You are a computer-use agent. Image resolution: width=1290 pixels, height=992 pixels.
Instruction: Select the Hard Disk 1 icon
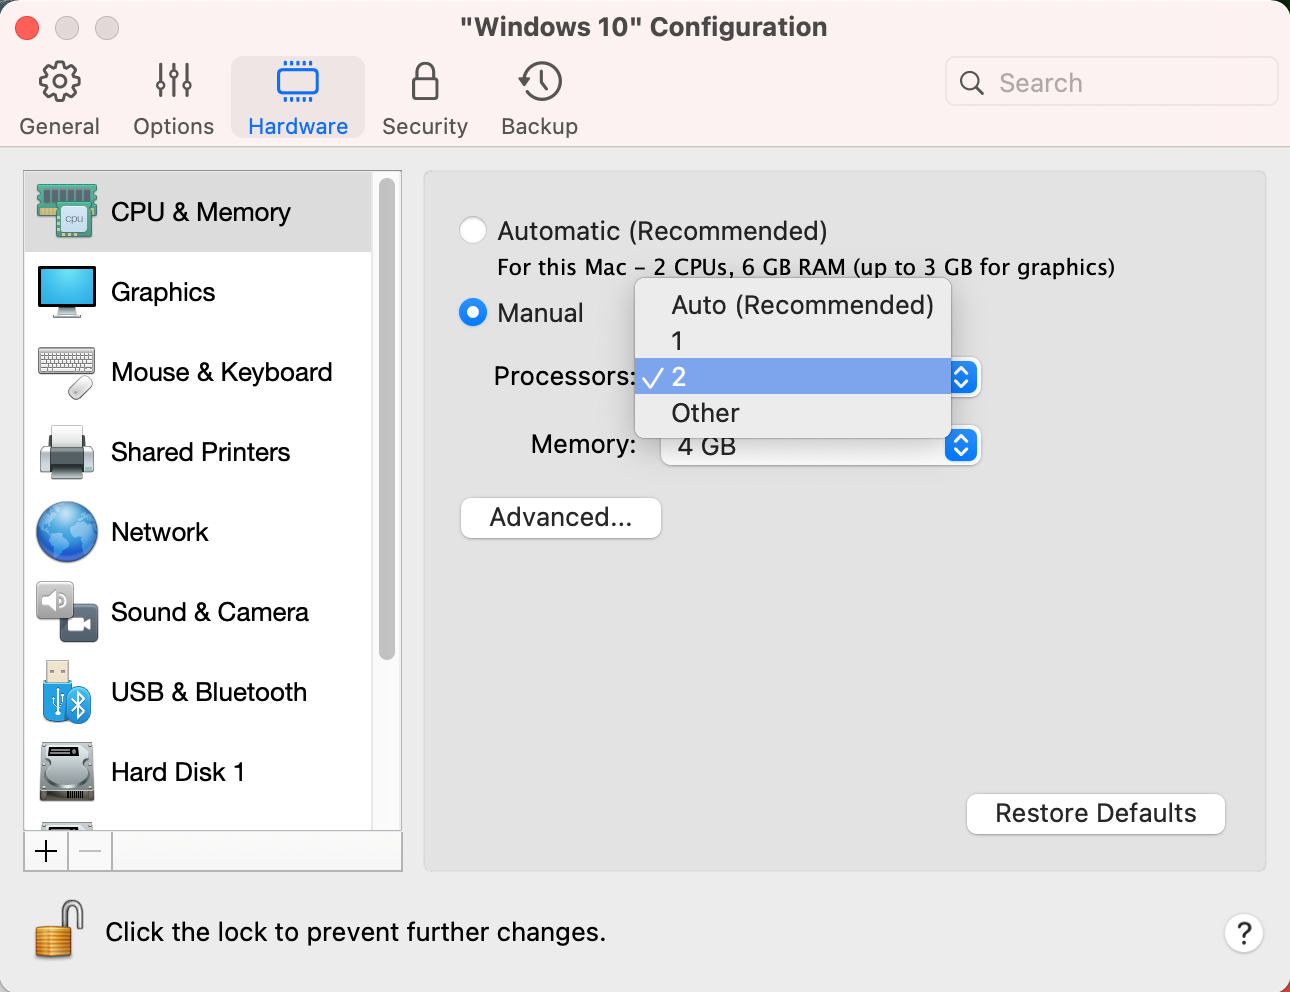tap(66, 772)
